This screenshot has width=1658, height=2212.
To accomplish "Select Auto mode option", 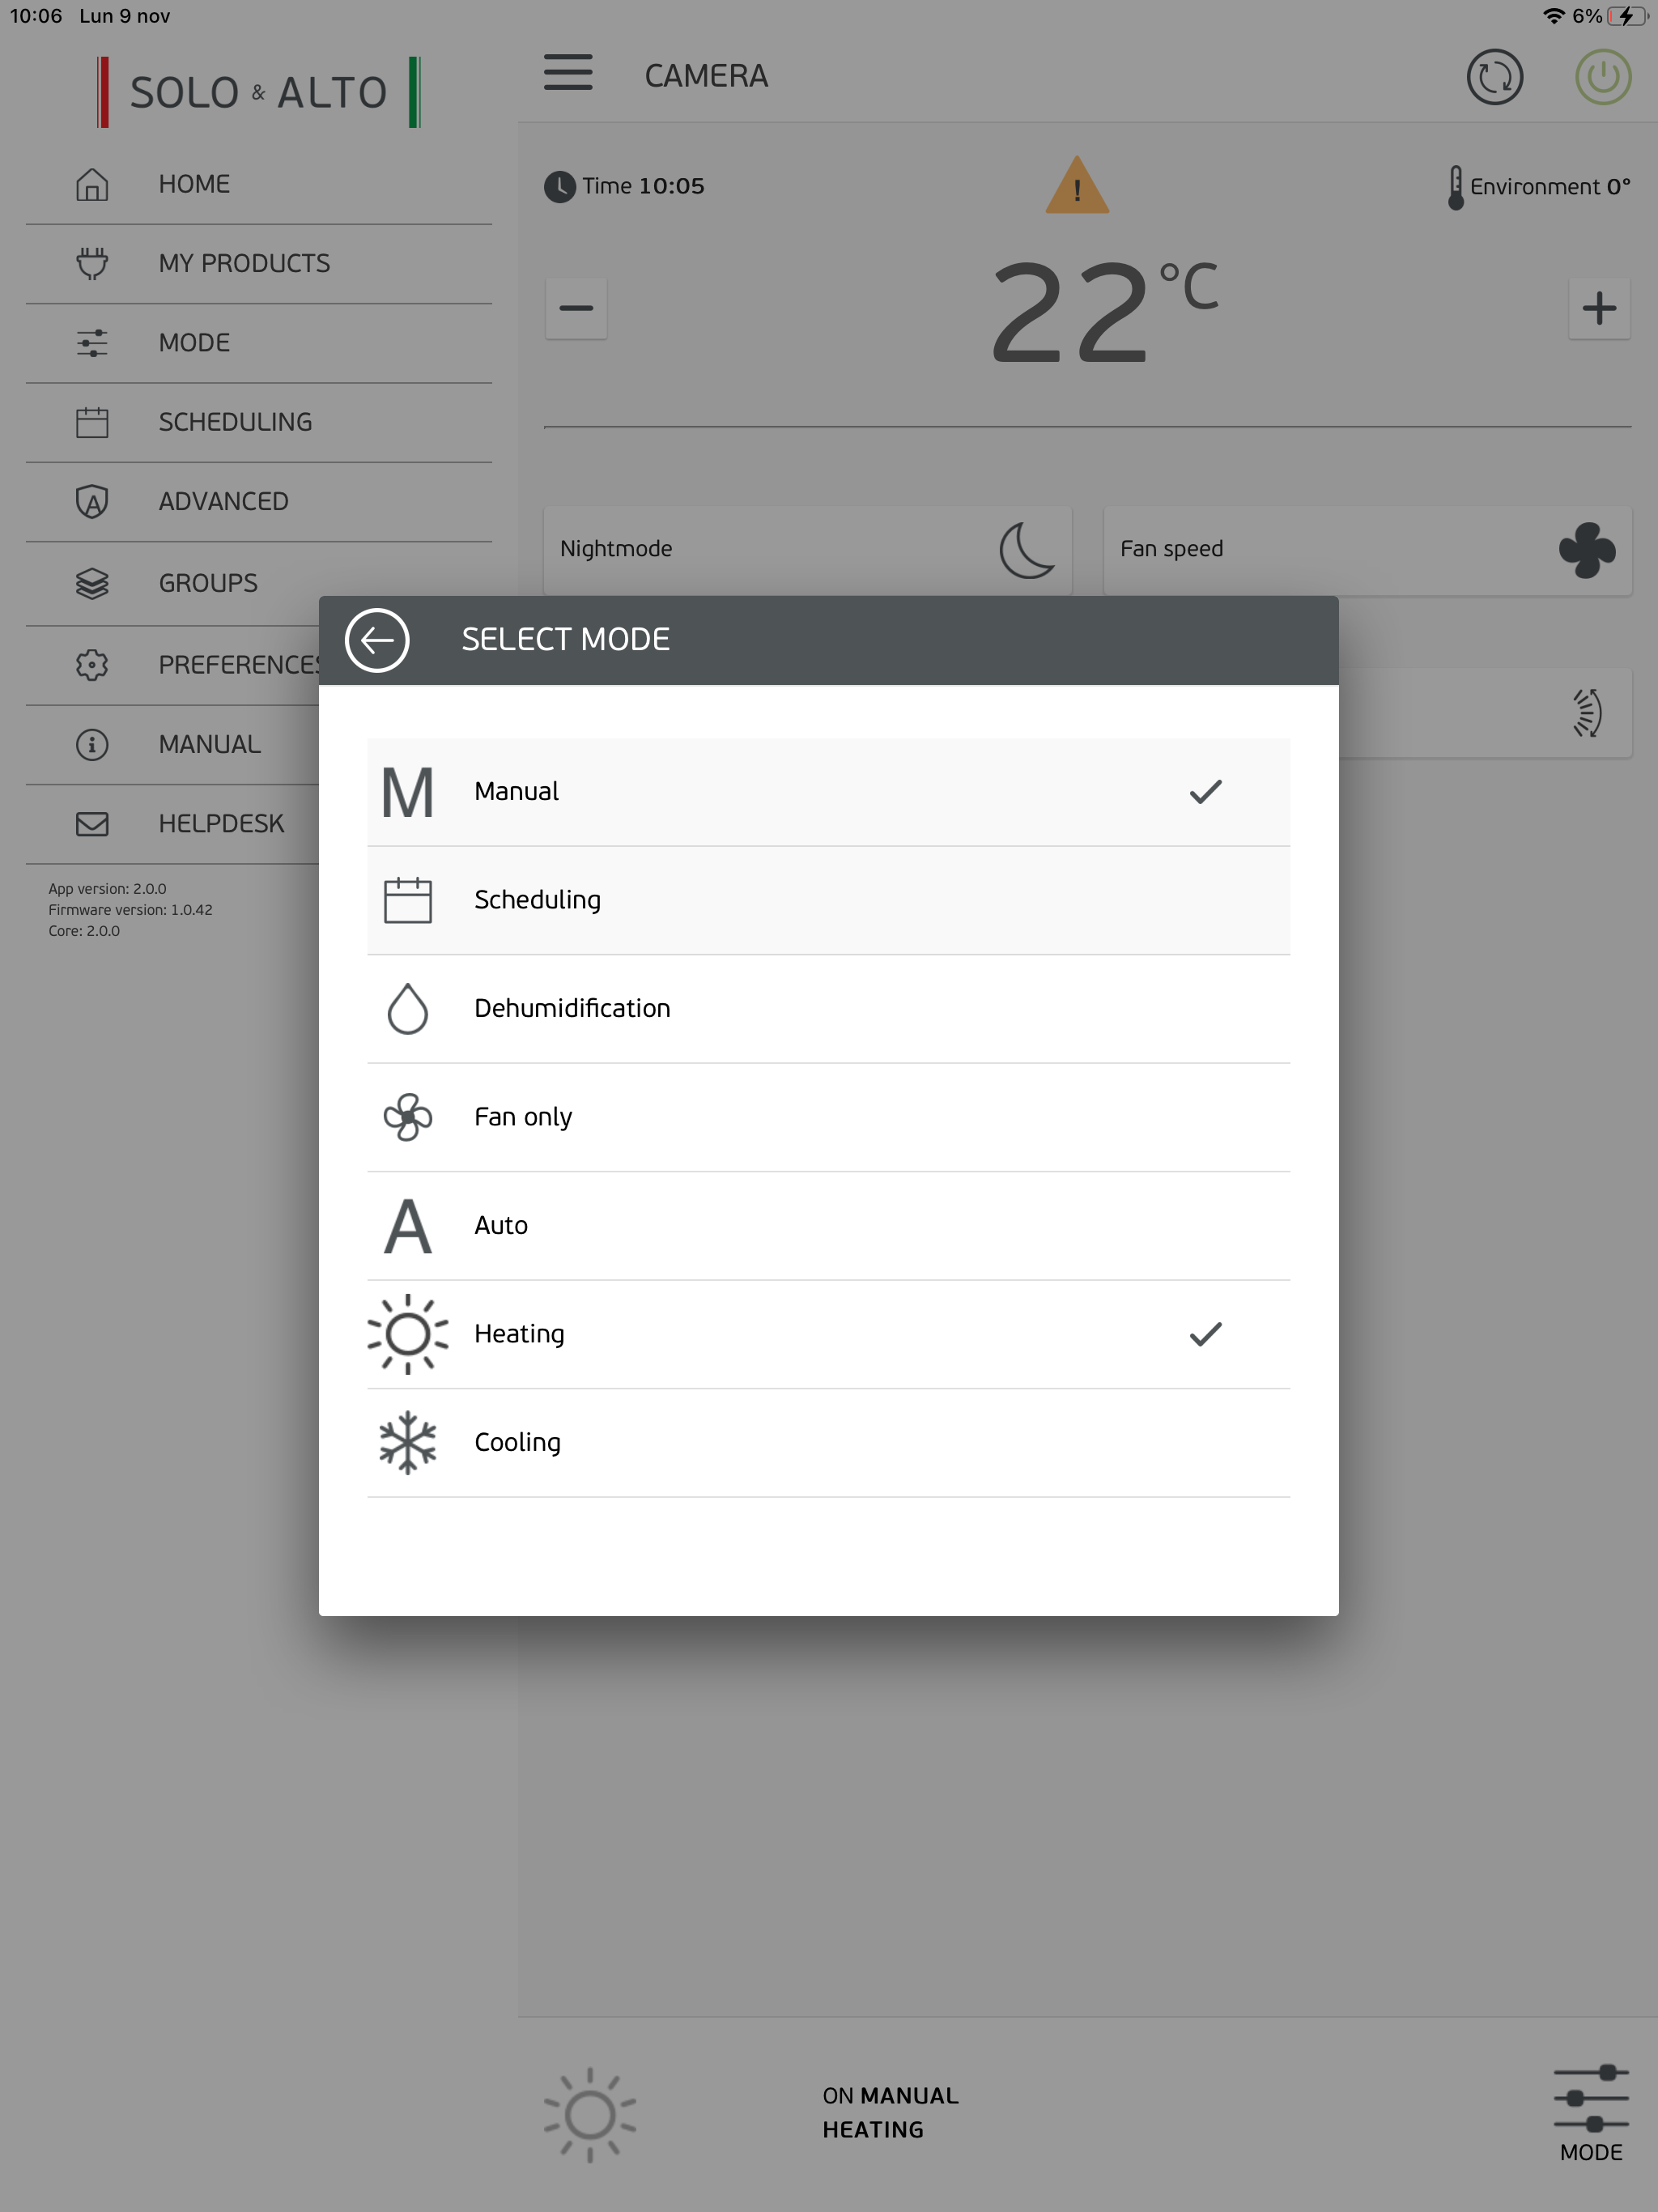I will [x=828, y=1226].
